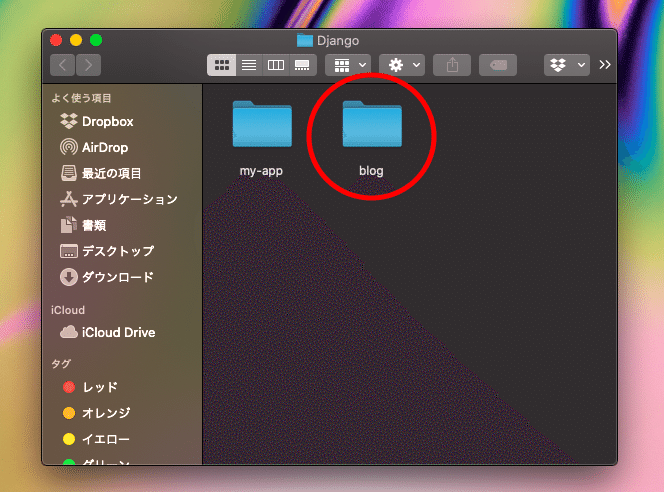Show more toolbar items via the double chevron
The width and height of the screenshot is (664, 492).
(605, 65)
